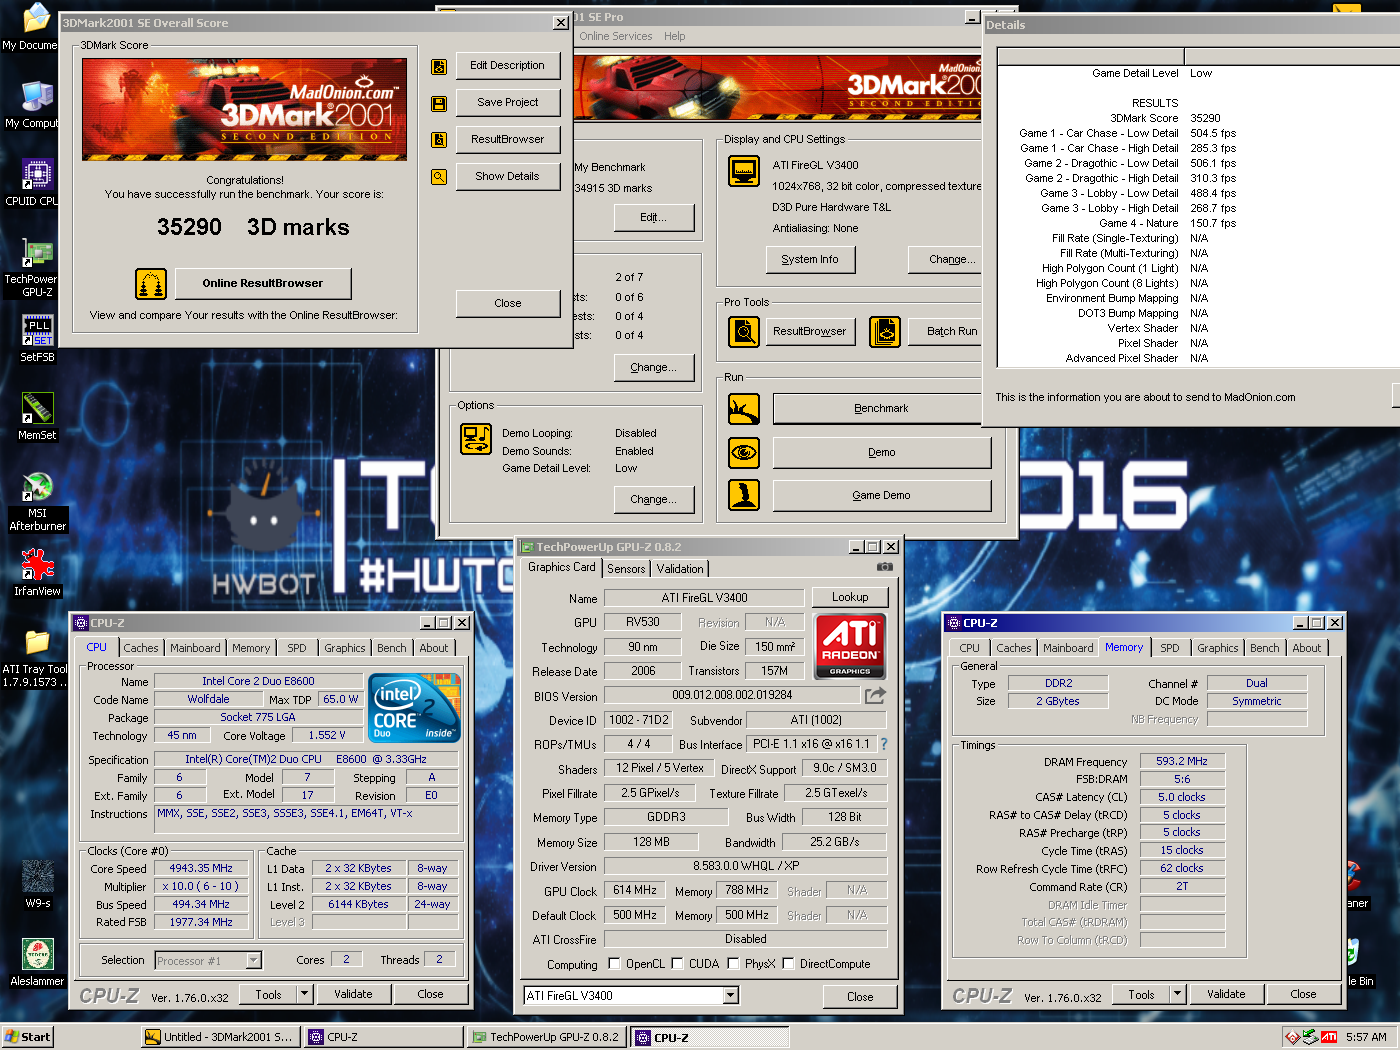Click the Save Project floppy icon
Image resolution: width=1400 pixels, height=1050 pixels.
pos(438,104)
